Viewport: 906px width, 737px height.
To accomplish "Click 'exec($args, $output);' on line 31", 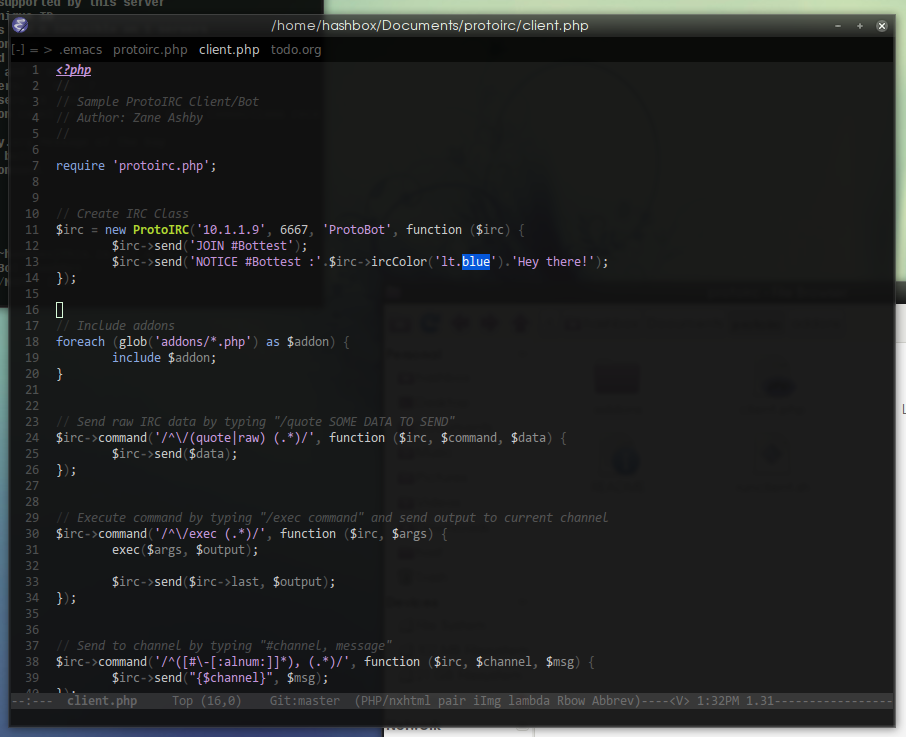I will (185, 550).
